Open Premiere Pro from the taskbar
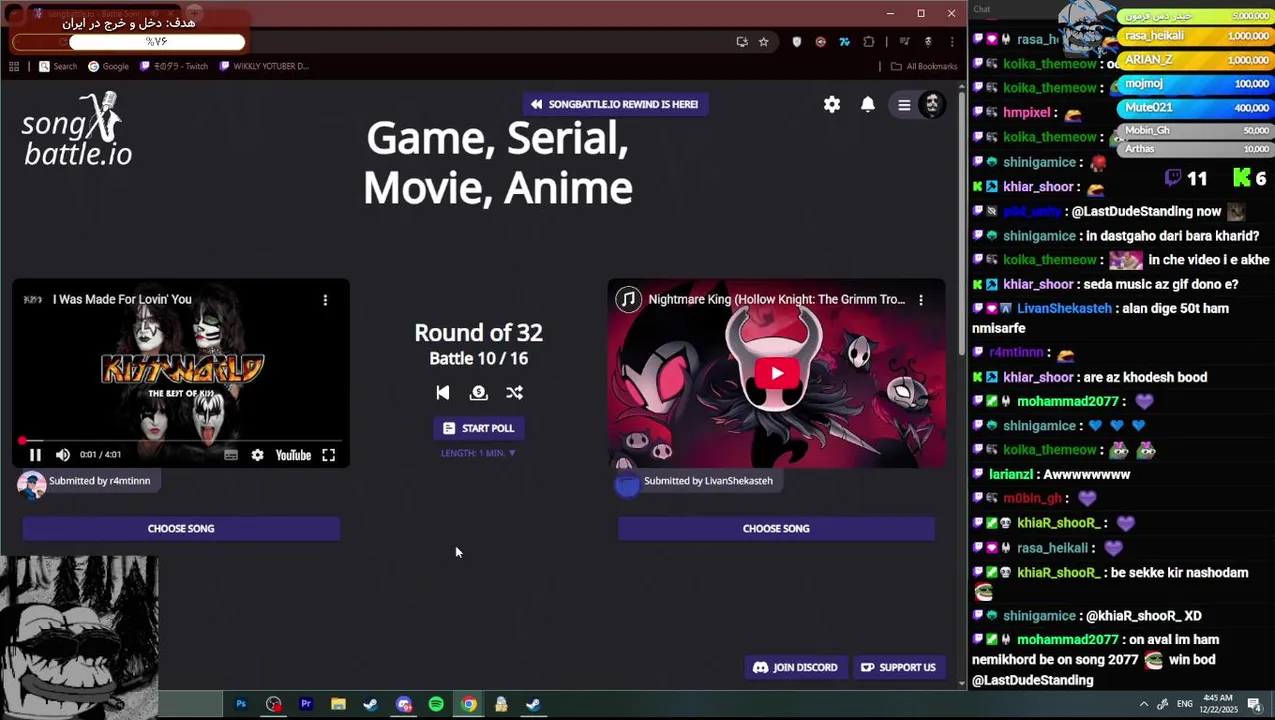 coord(306,704)
